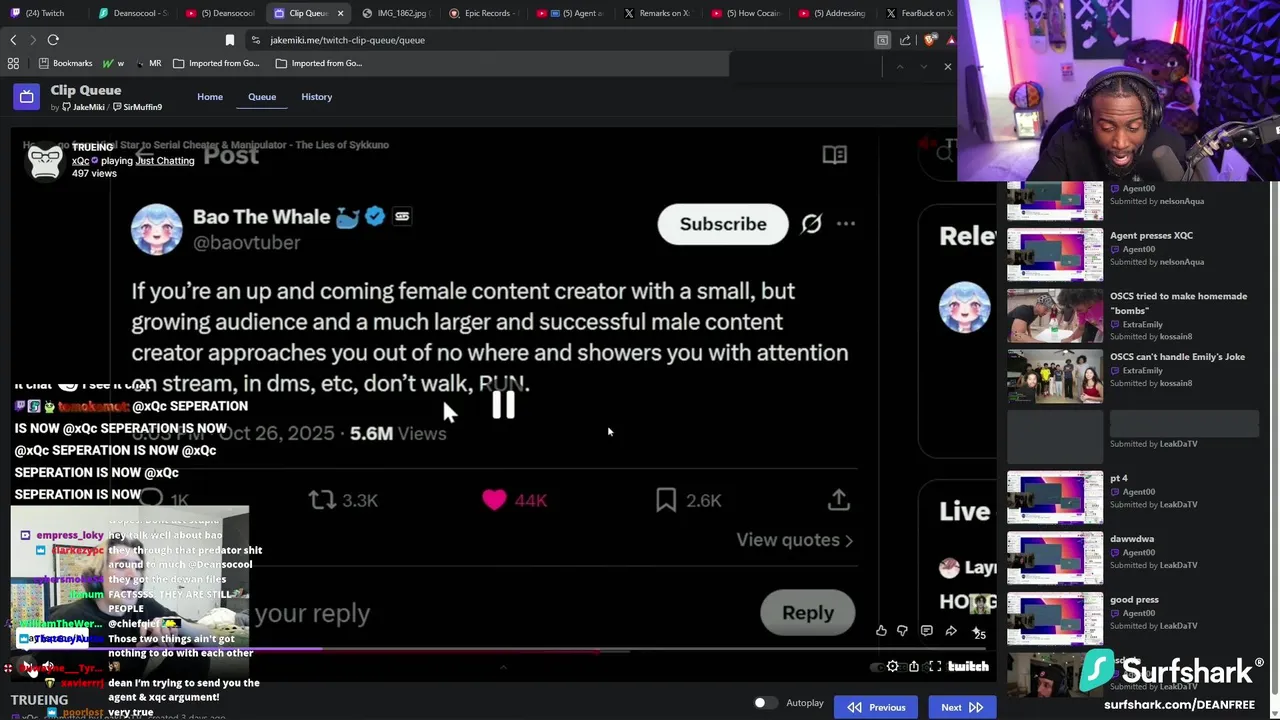Reload the page with the refresh icon
Image resolution: width=1280 pixels, height=720 pixels.
coord(53,40)
